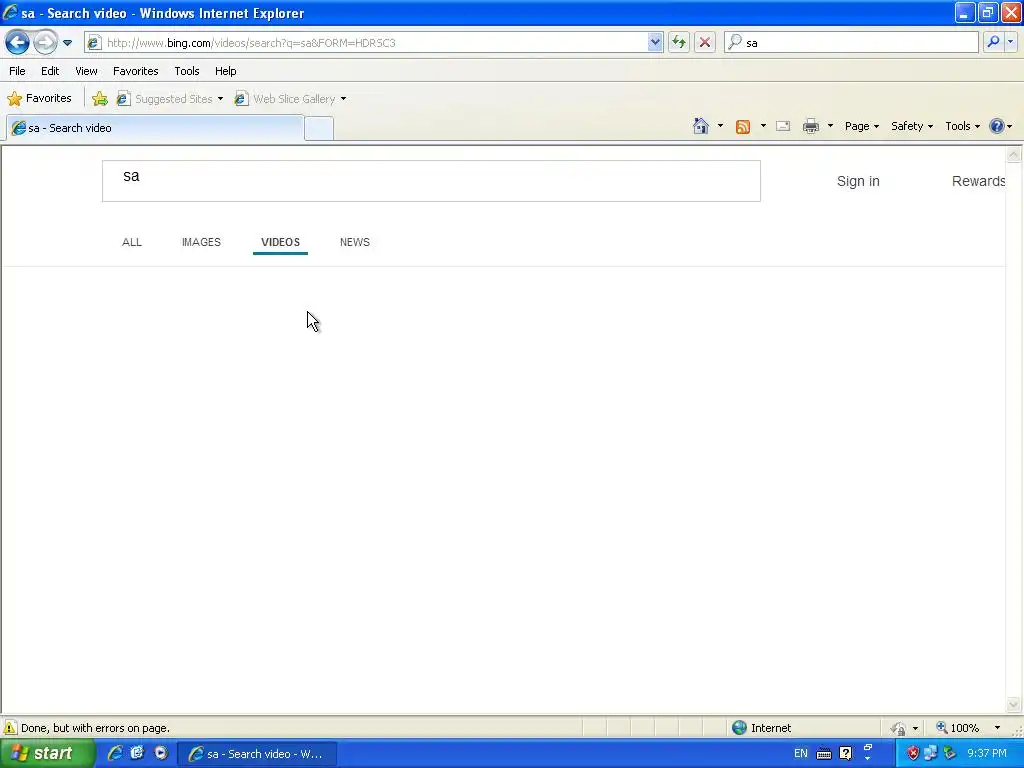This screenshot has width=1024, height=768.
Task: Click the 9:37 PM clock
Action: (x=987, y=754)
